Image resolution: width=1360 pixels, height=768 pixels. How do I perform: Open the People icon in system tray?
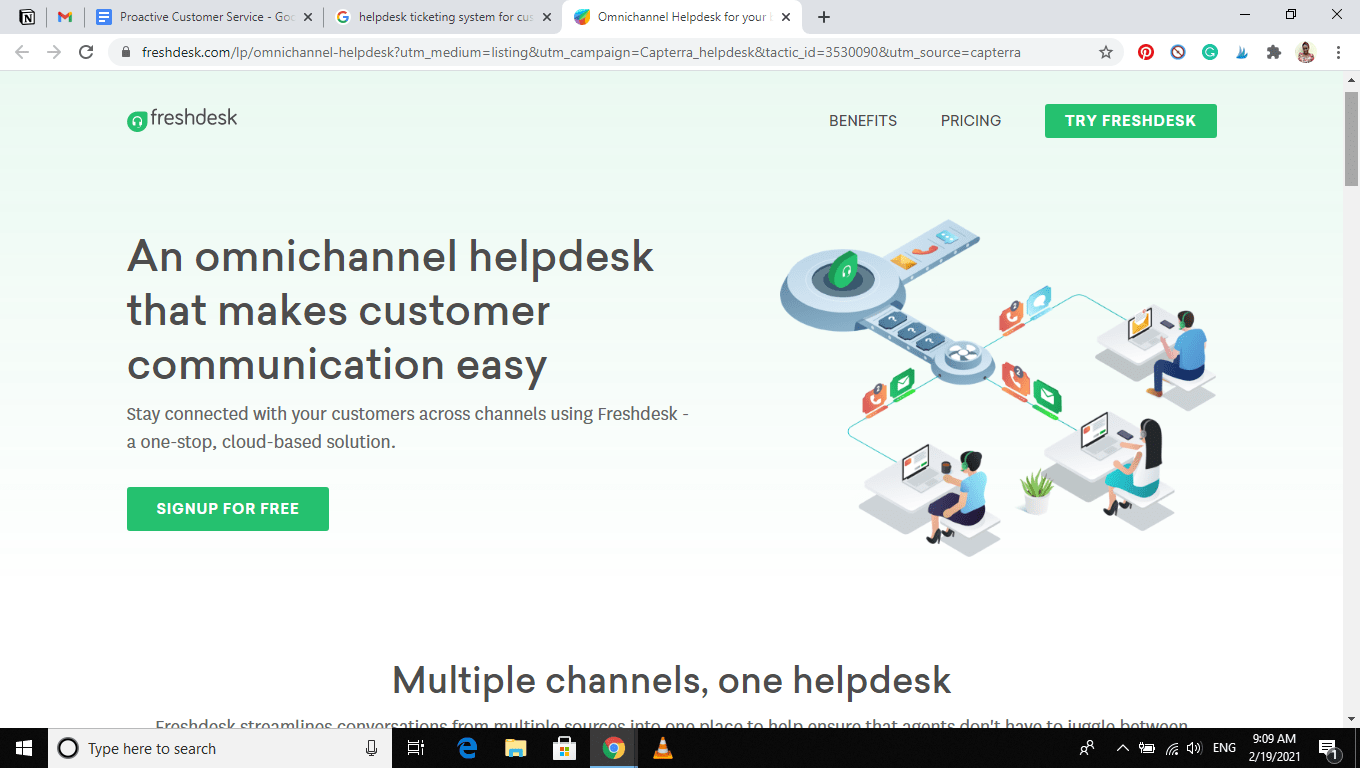click(x=1088, y=748)
